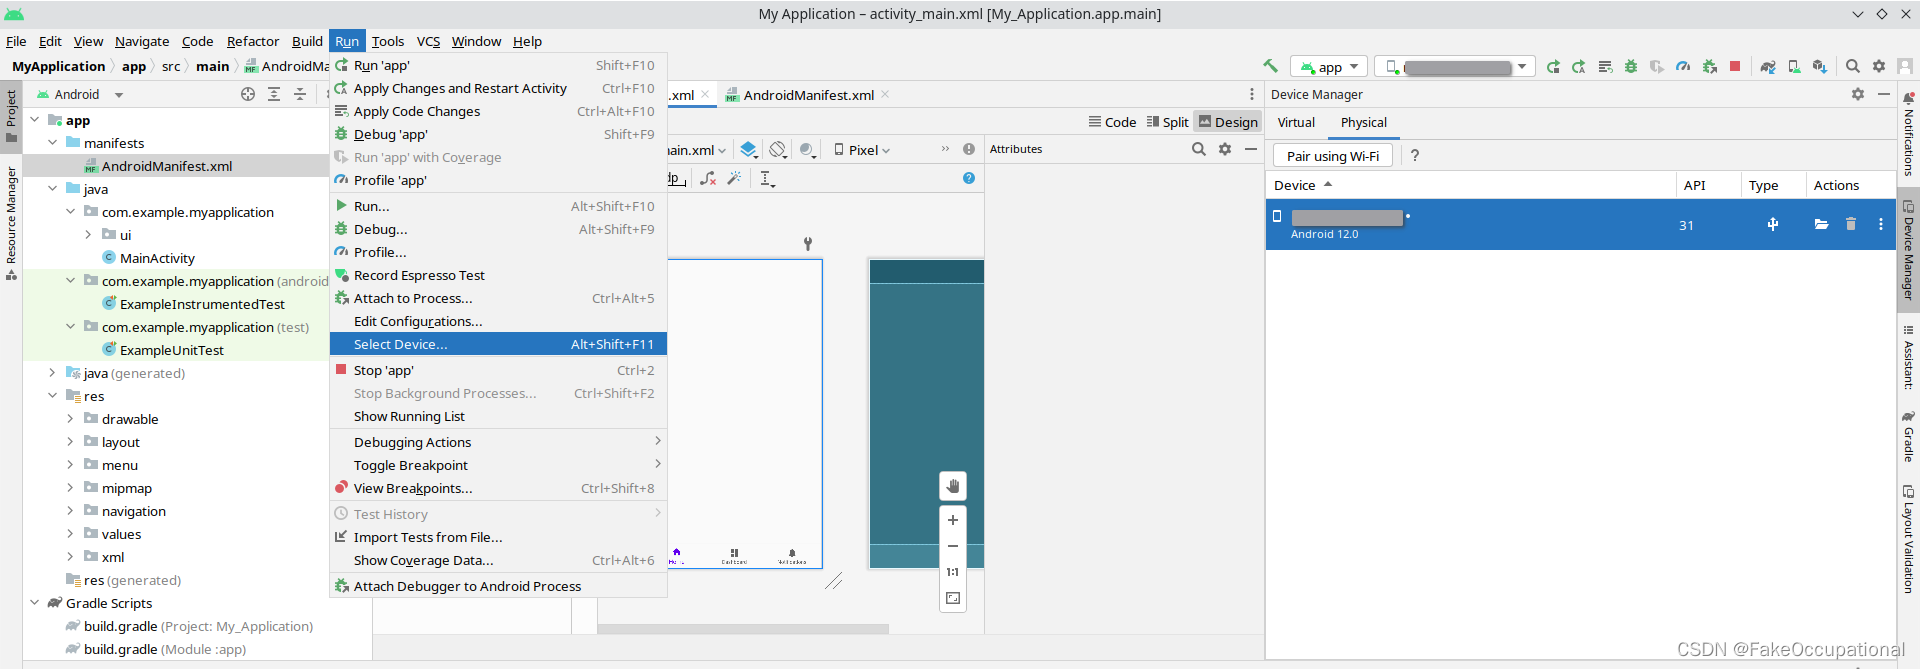Collapse the manifests folder node
The width and height of the screenshot is (1920, 669).
53,143
